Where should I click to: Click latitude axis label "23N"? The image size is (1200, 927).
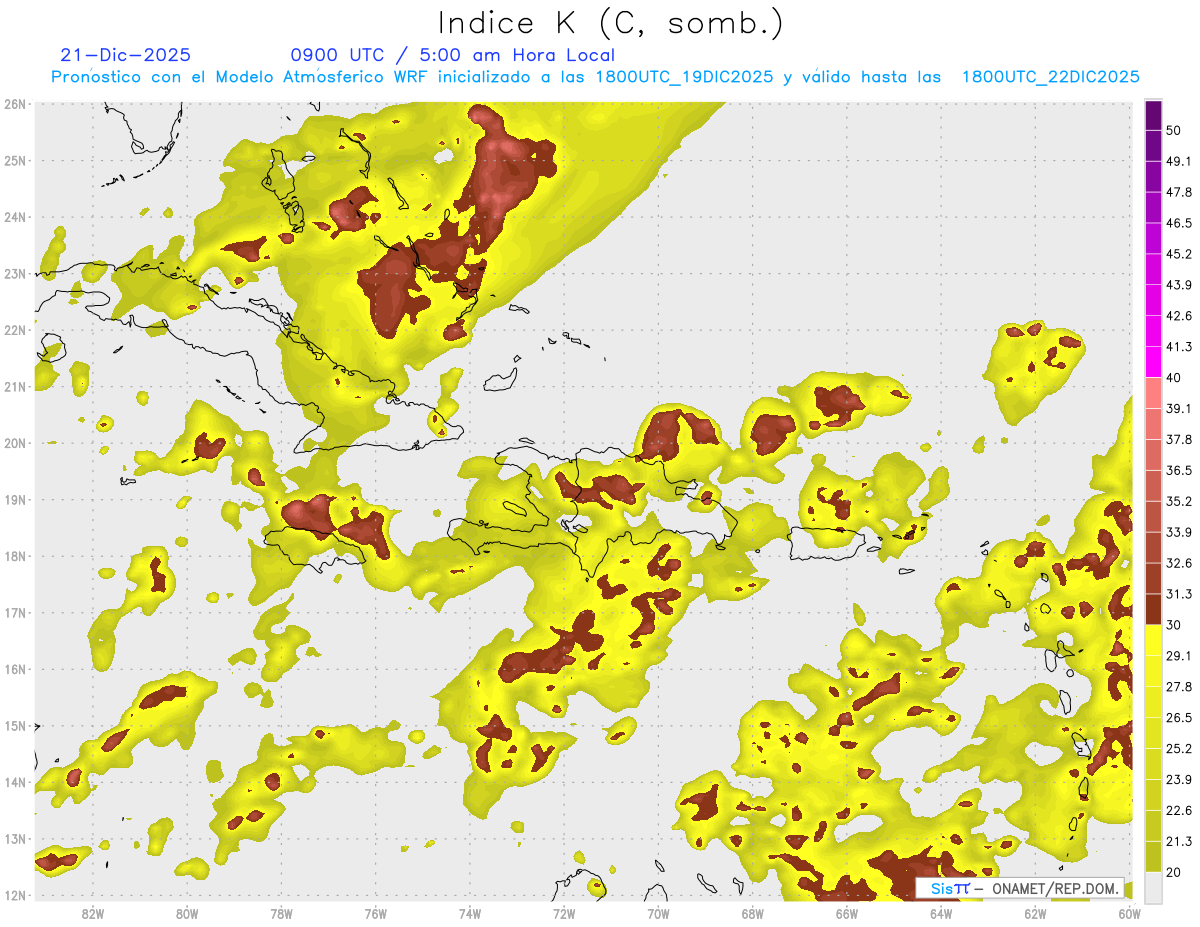point(14,274)
